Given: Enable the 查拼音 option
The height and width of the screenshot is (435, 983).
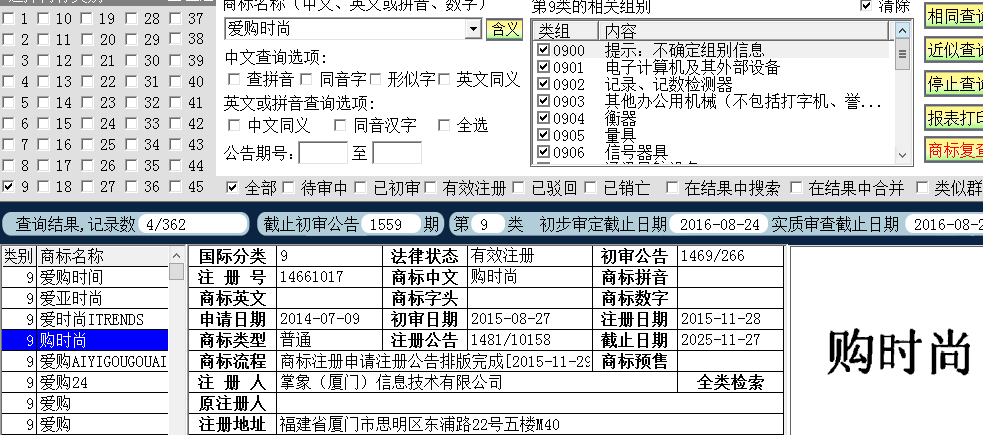Looking at the screenshot, I should [x=234, y=79].
